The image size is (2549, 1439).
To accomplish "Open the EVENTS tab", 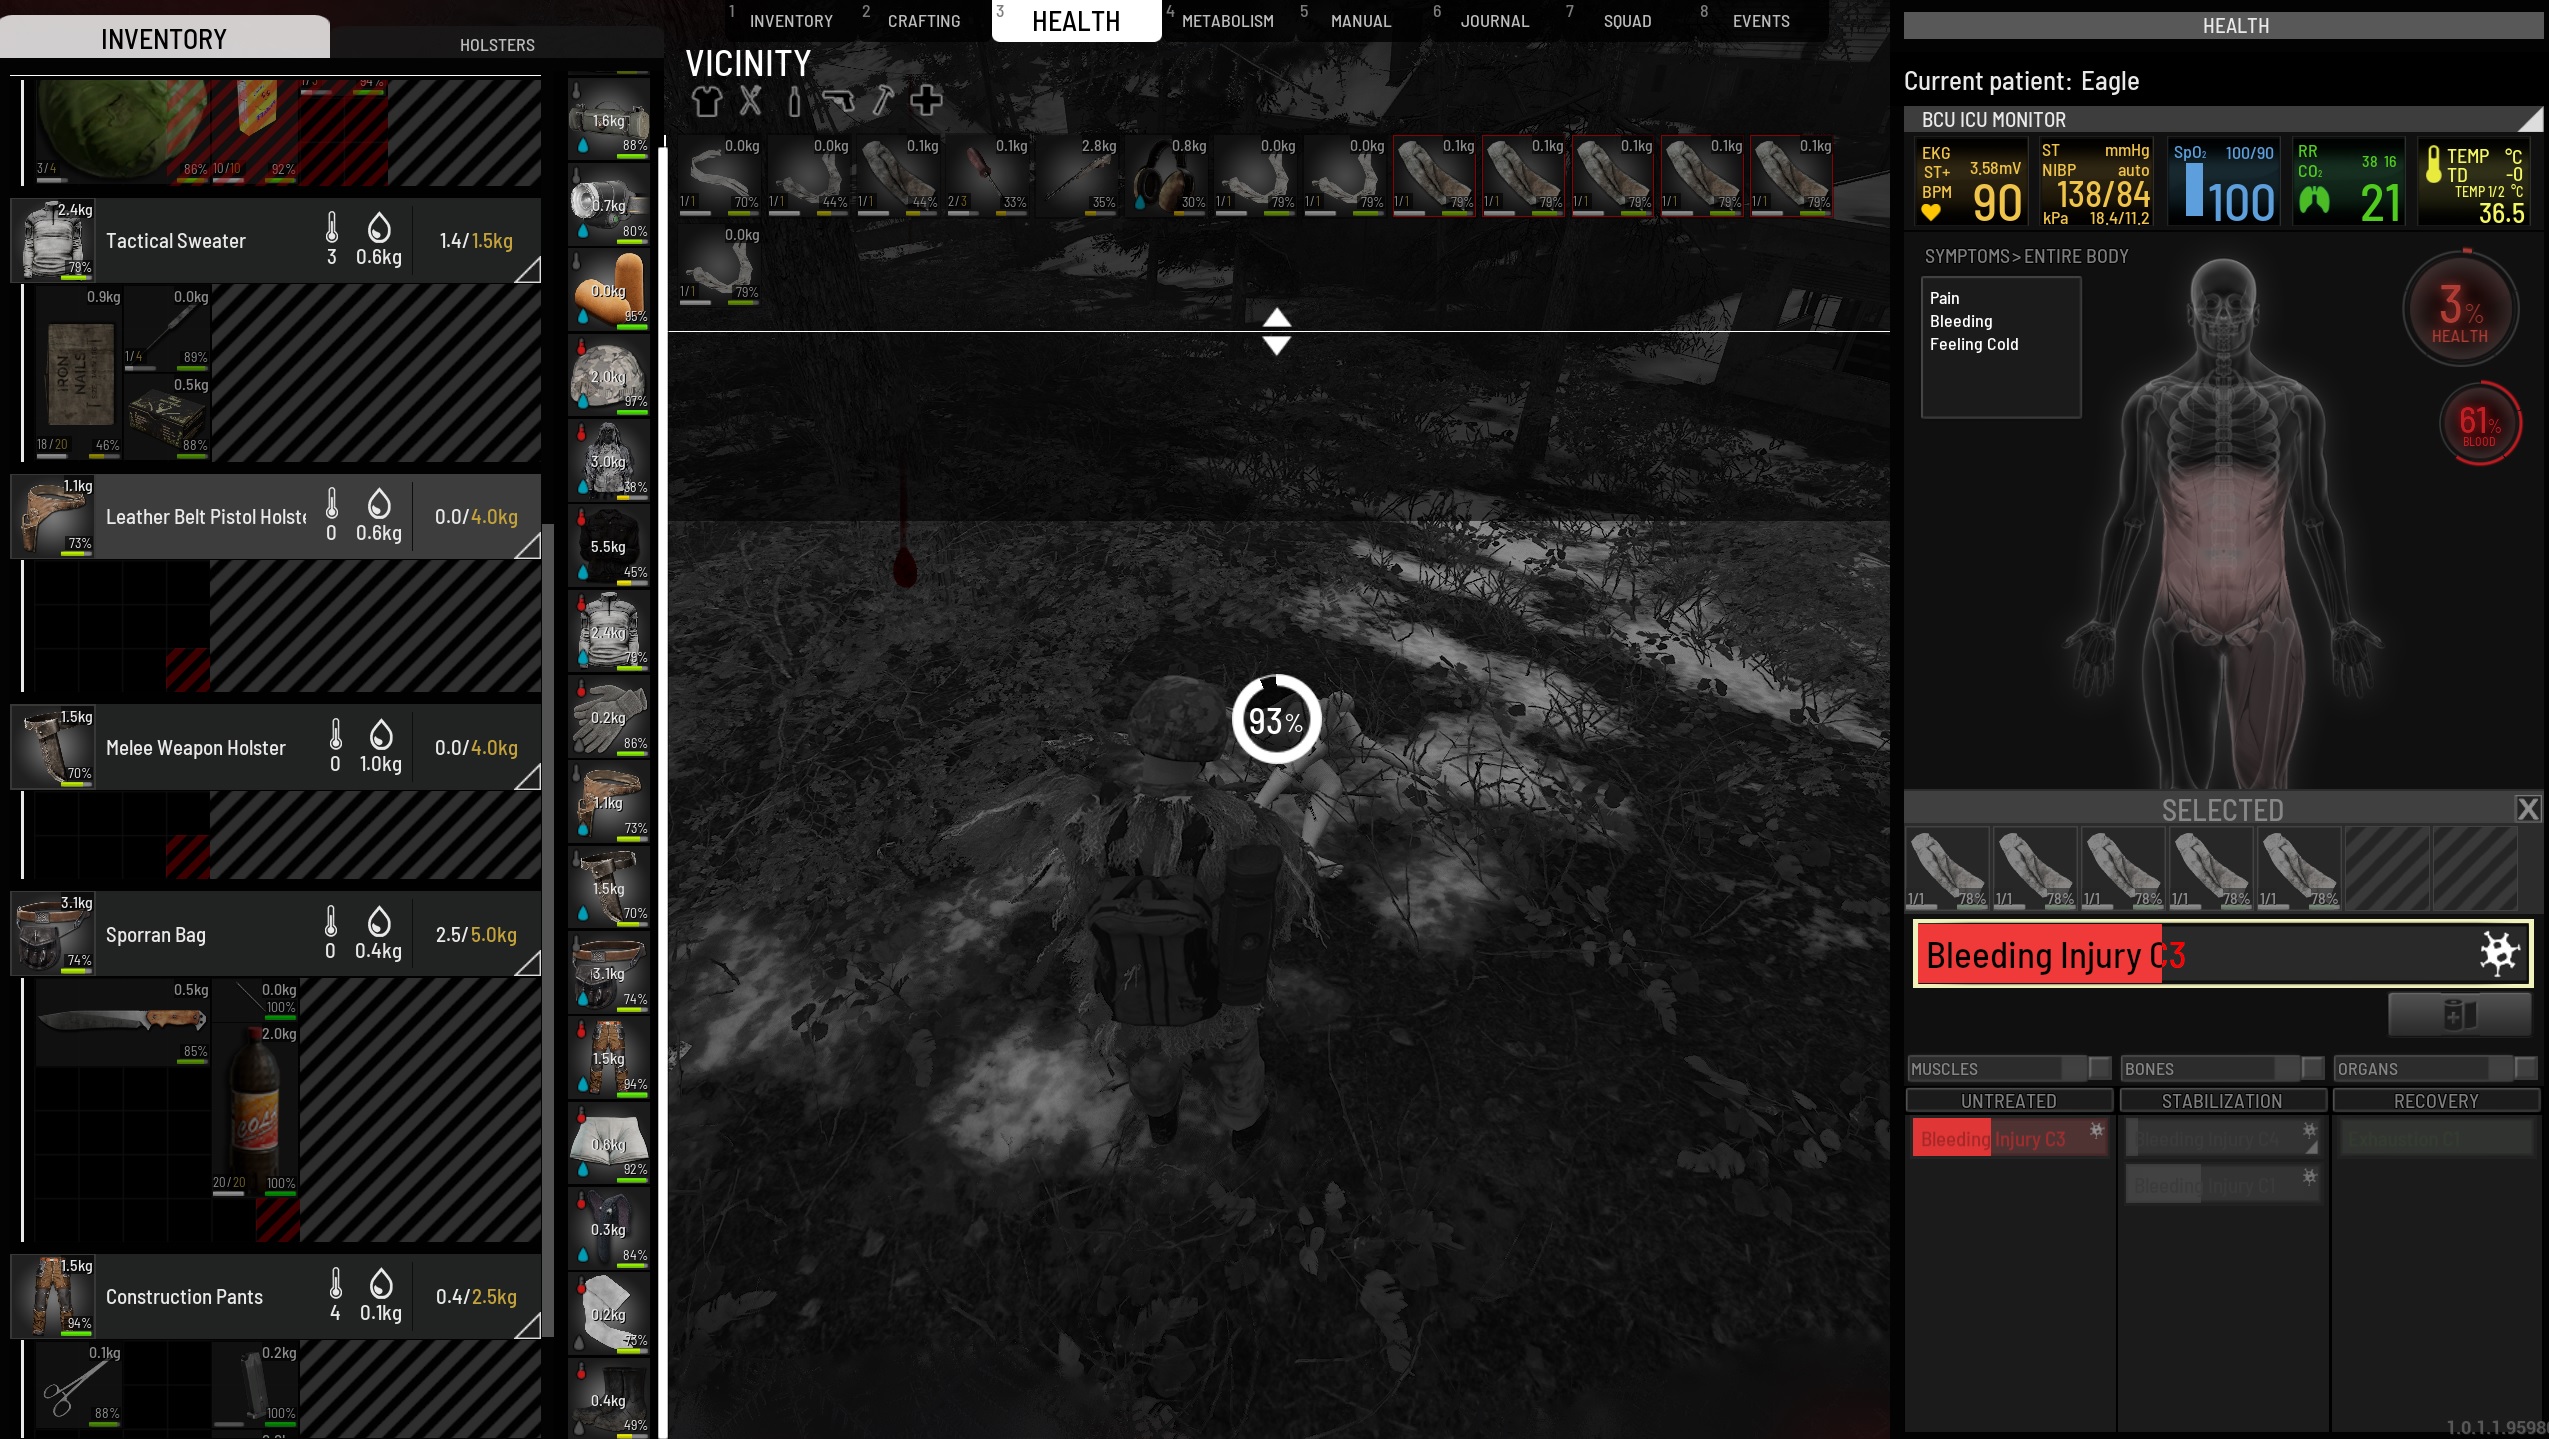I will pos(1761,21).
